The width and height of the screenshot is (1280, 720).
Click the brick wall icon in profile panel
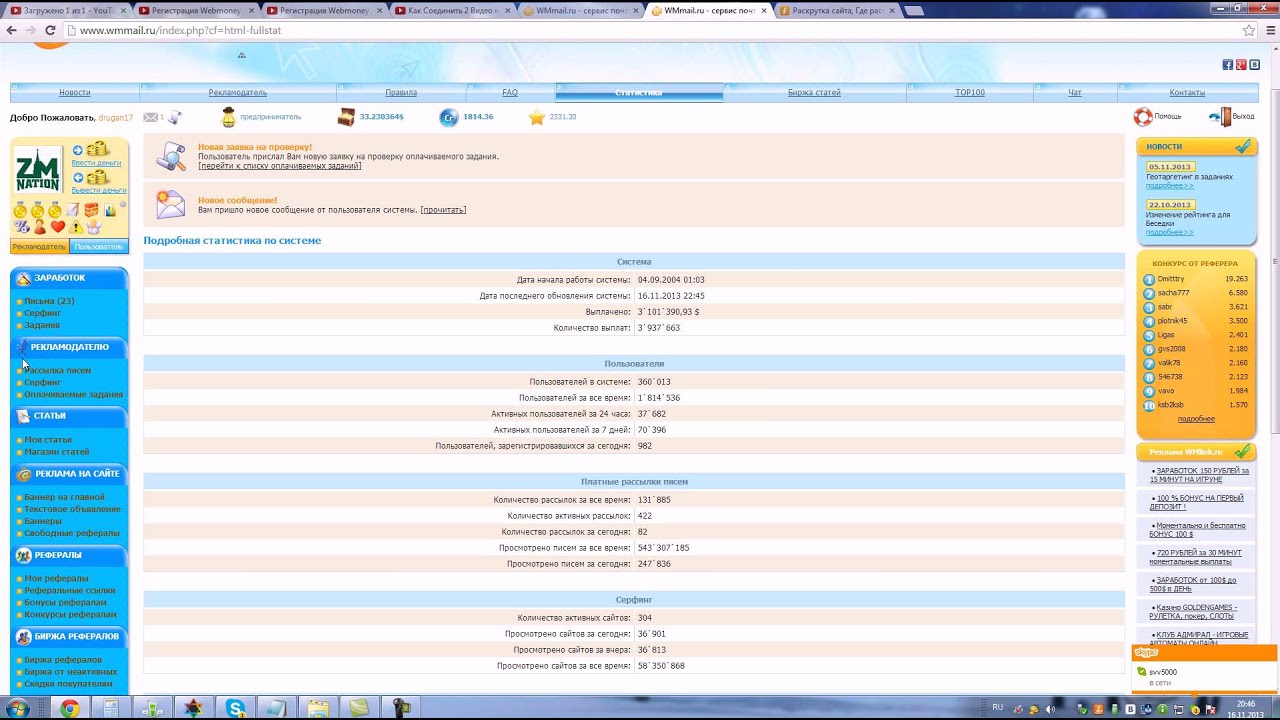(91, 210)
